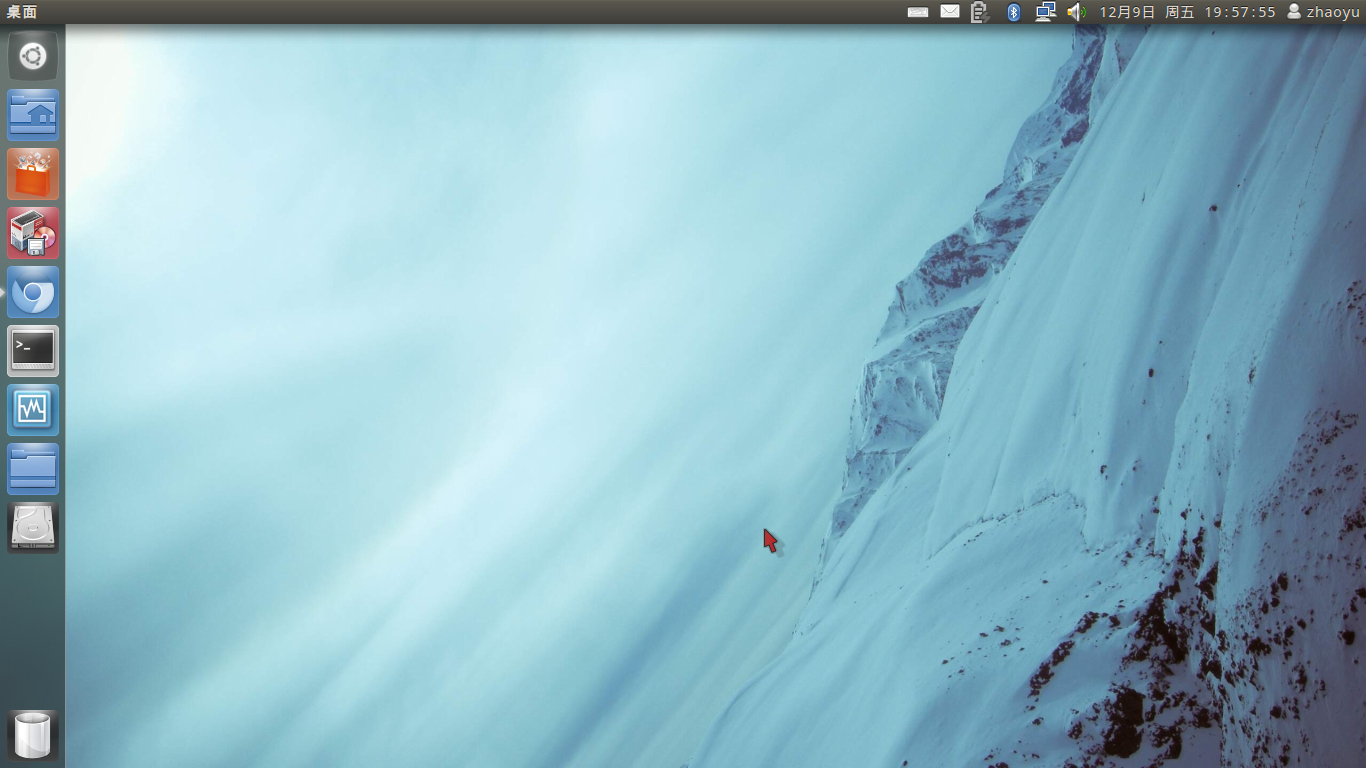Screen dimensions: 1366x768
Task: Open the Bluetooth indicator menu
Action: [x=1013, y=12]
